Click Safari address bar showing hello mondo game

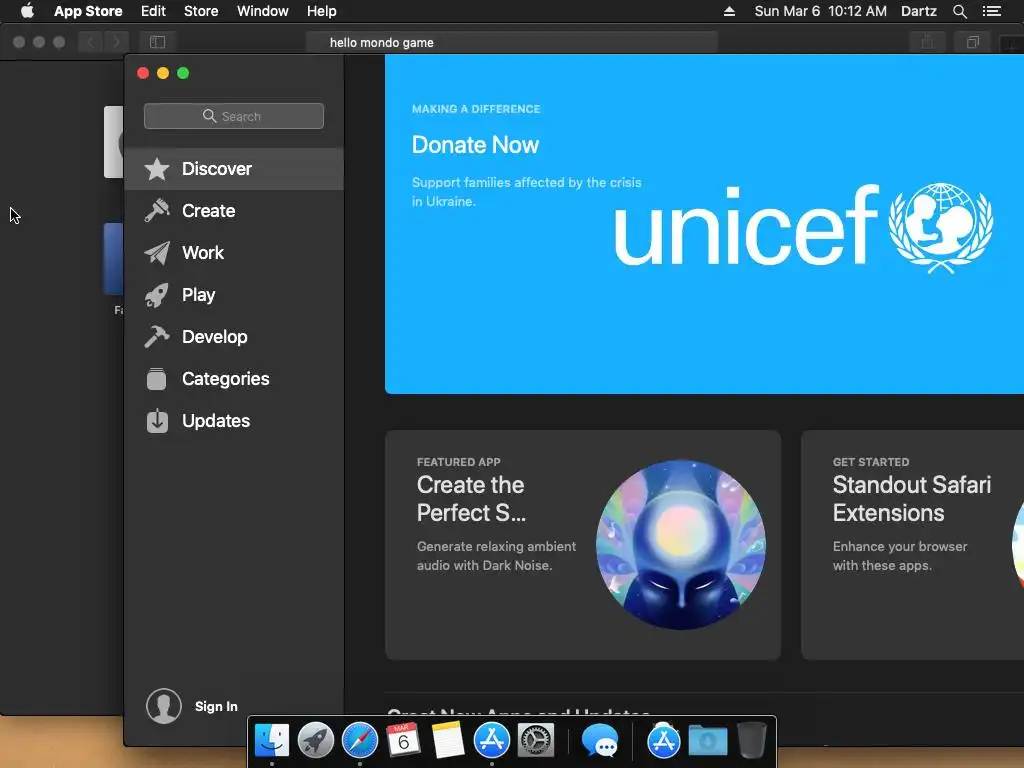(x=511, y=42)
